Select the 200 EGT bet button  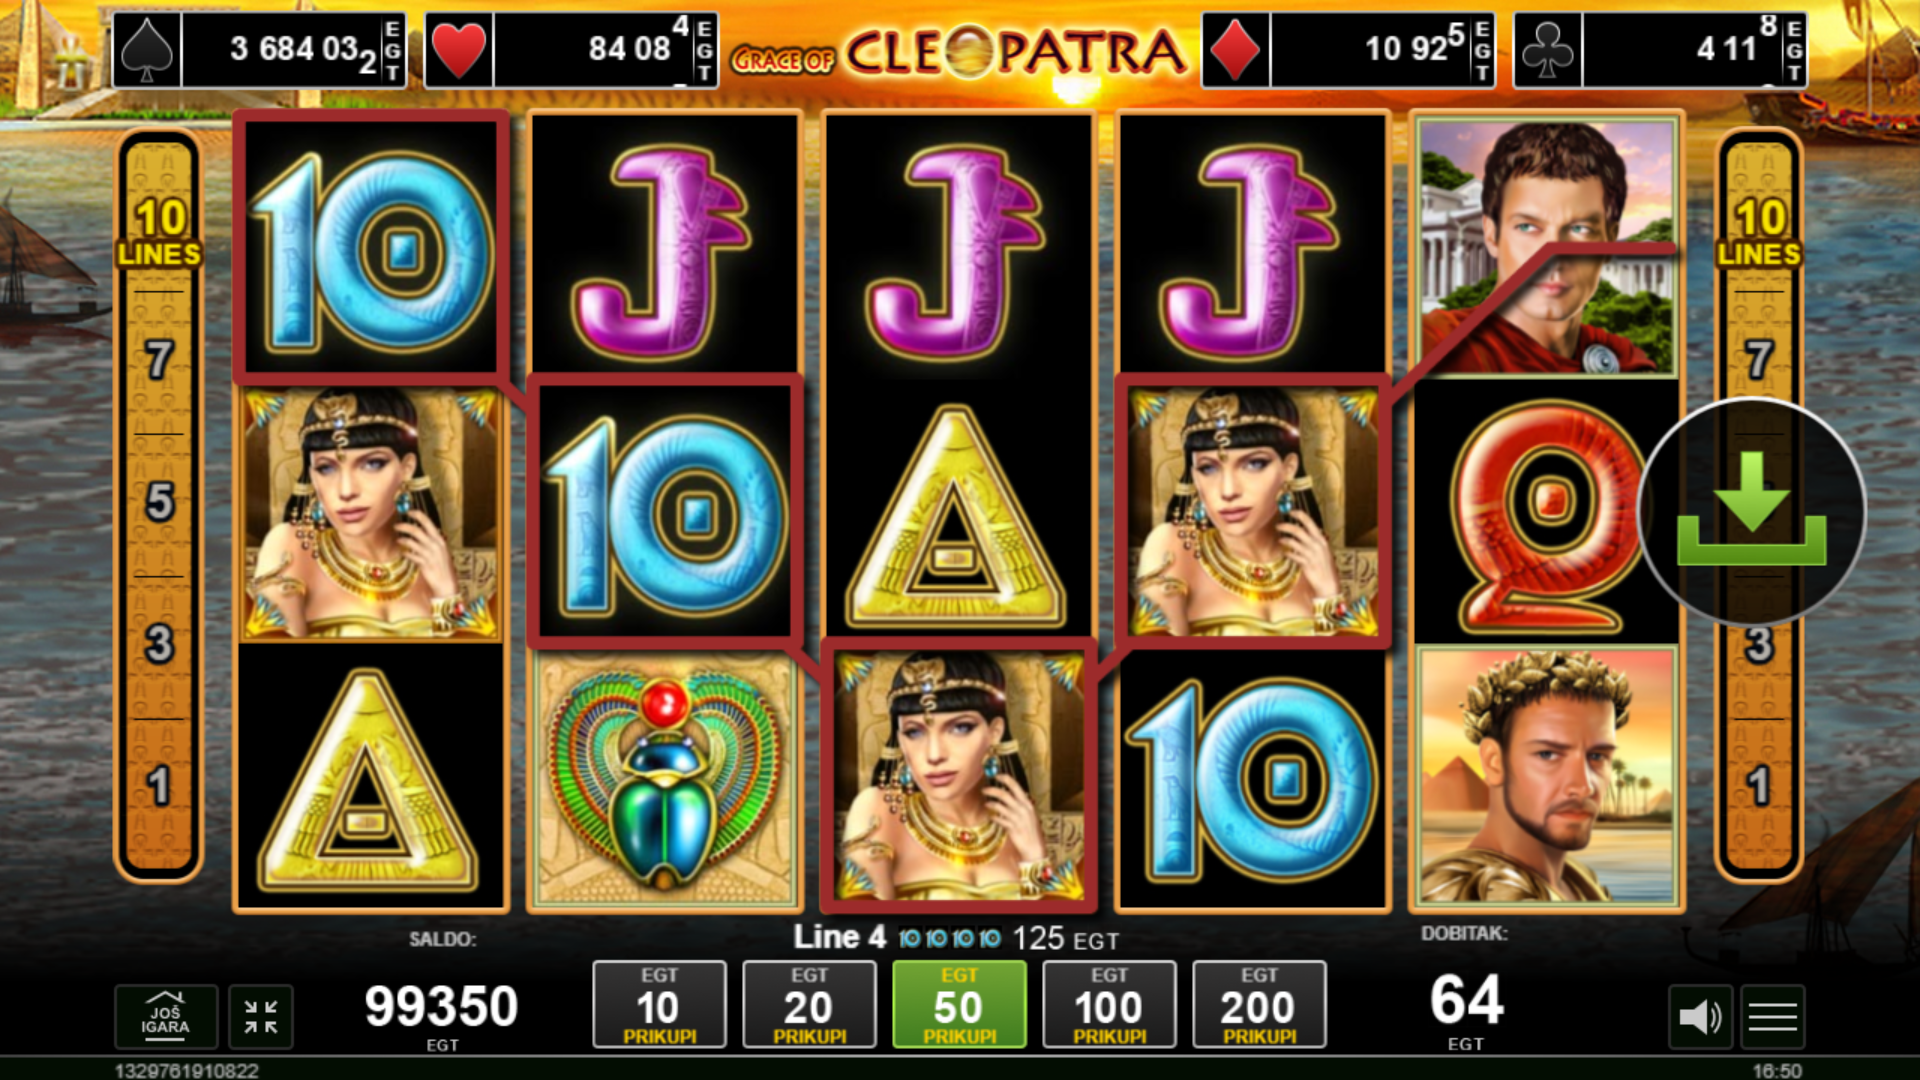(x=1259, y=1005)
